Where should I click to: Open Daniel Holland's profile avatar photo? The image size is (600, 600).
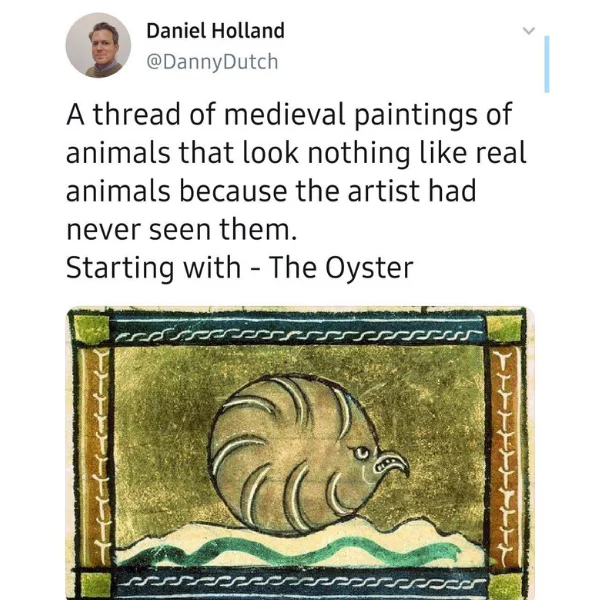(x=98, y=45)
